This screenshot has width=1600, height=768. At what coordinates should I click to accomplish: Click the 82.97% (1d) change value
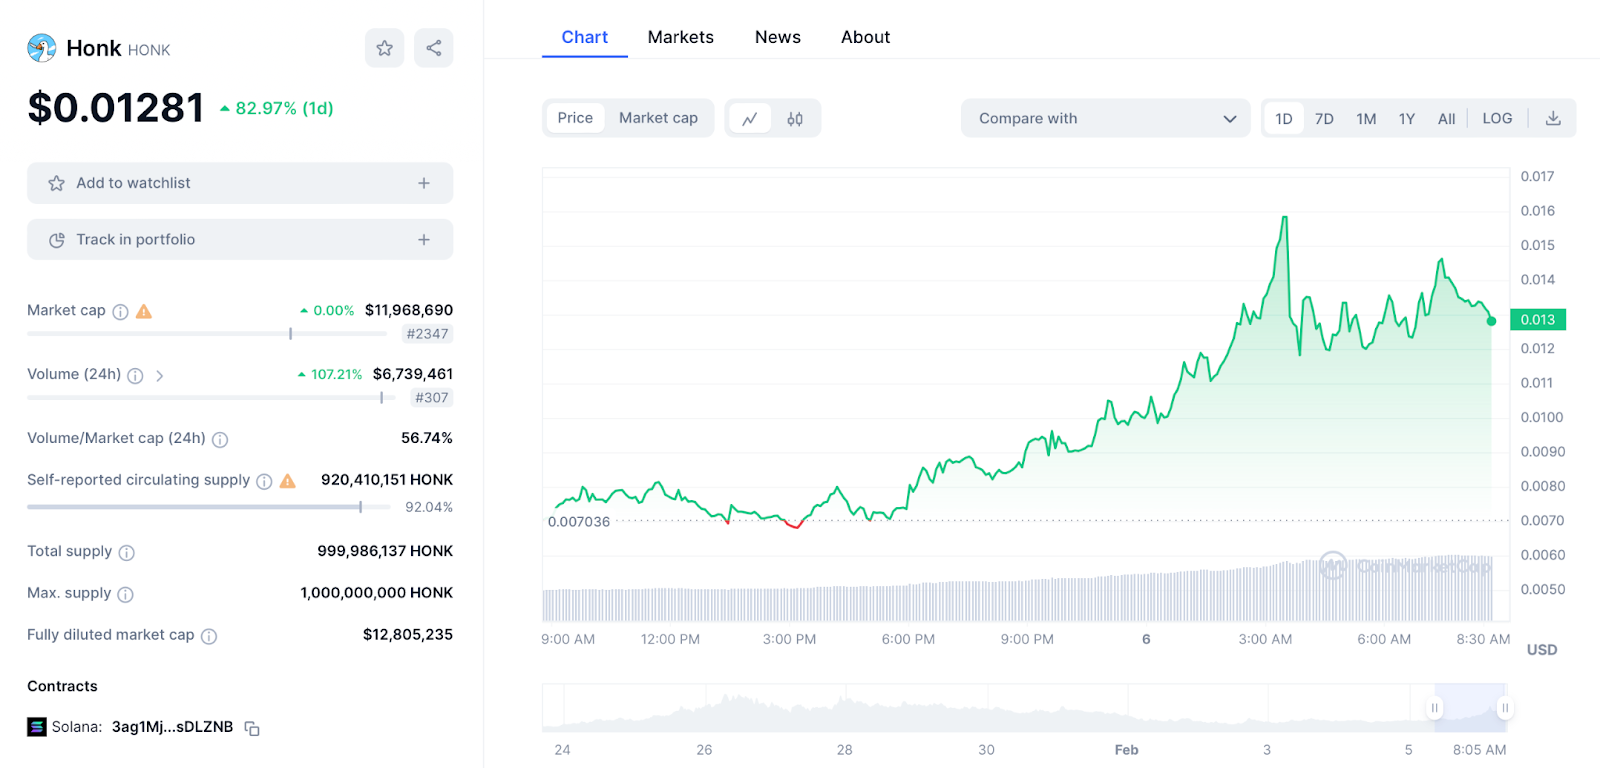click(x=277, y=108)
